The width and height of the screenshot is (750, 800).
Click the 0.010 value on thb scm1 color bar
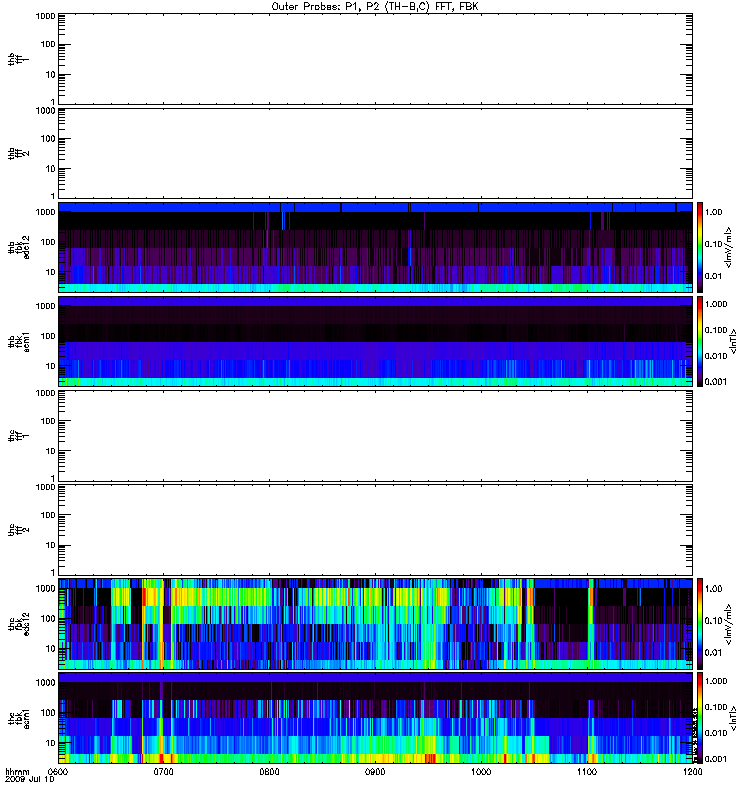(716, 356)
